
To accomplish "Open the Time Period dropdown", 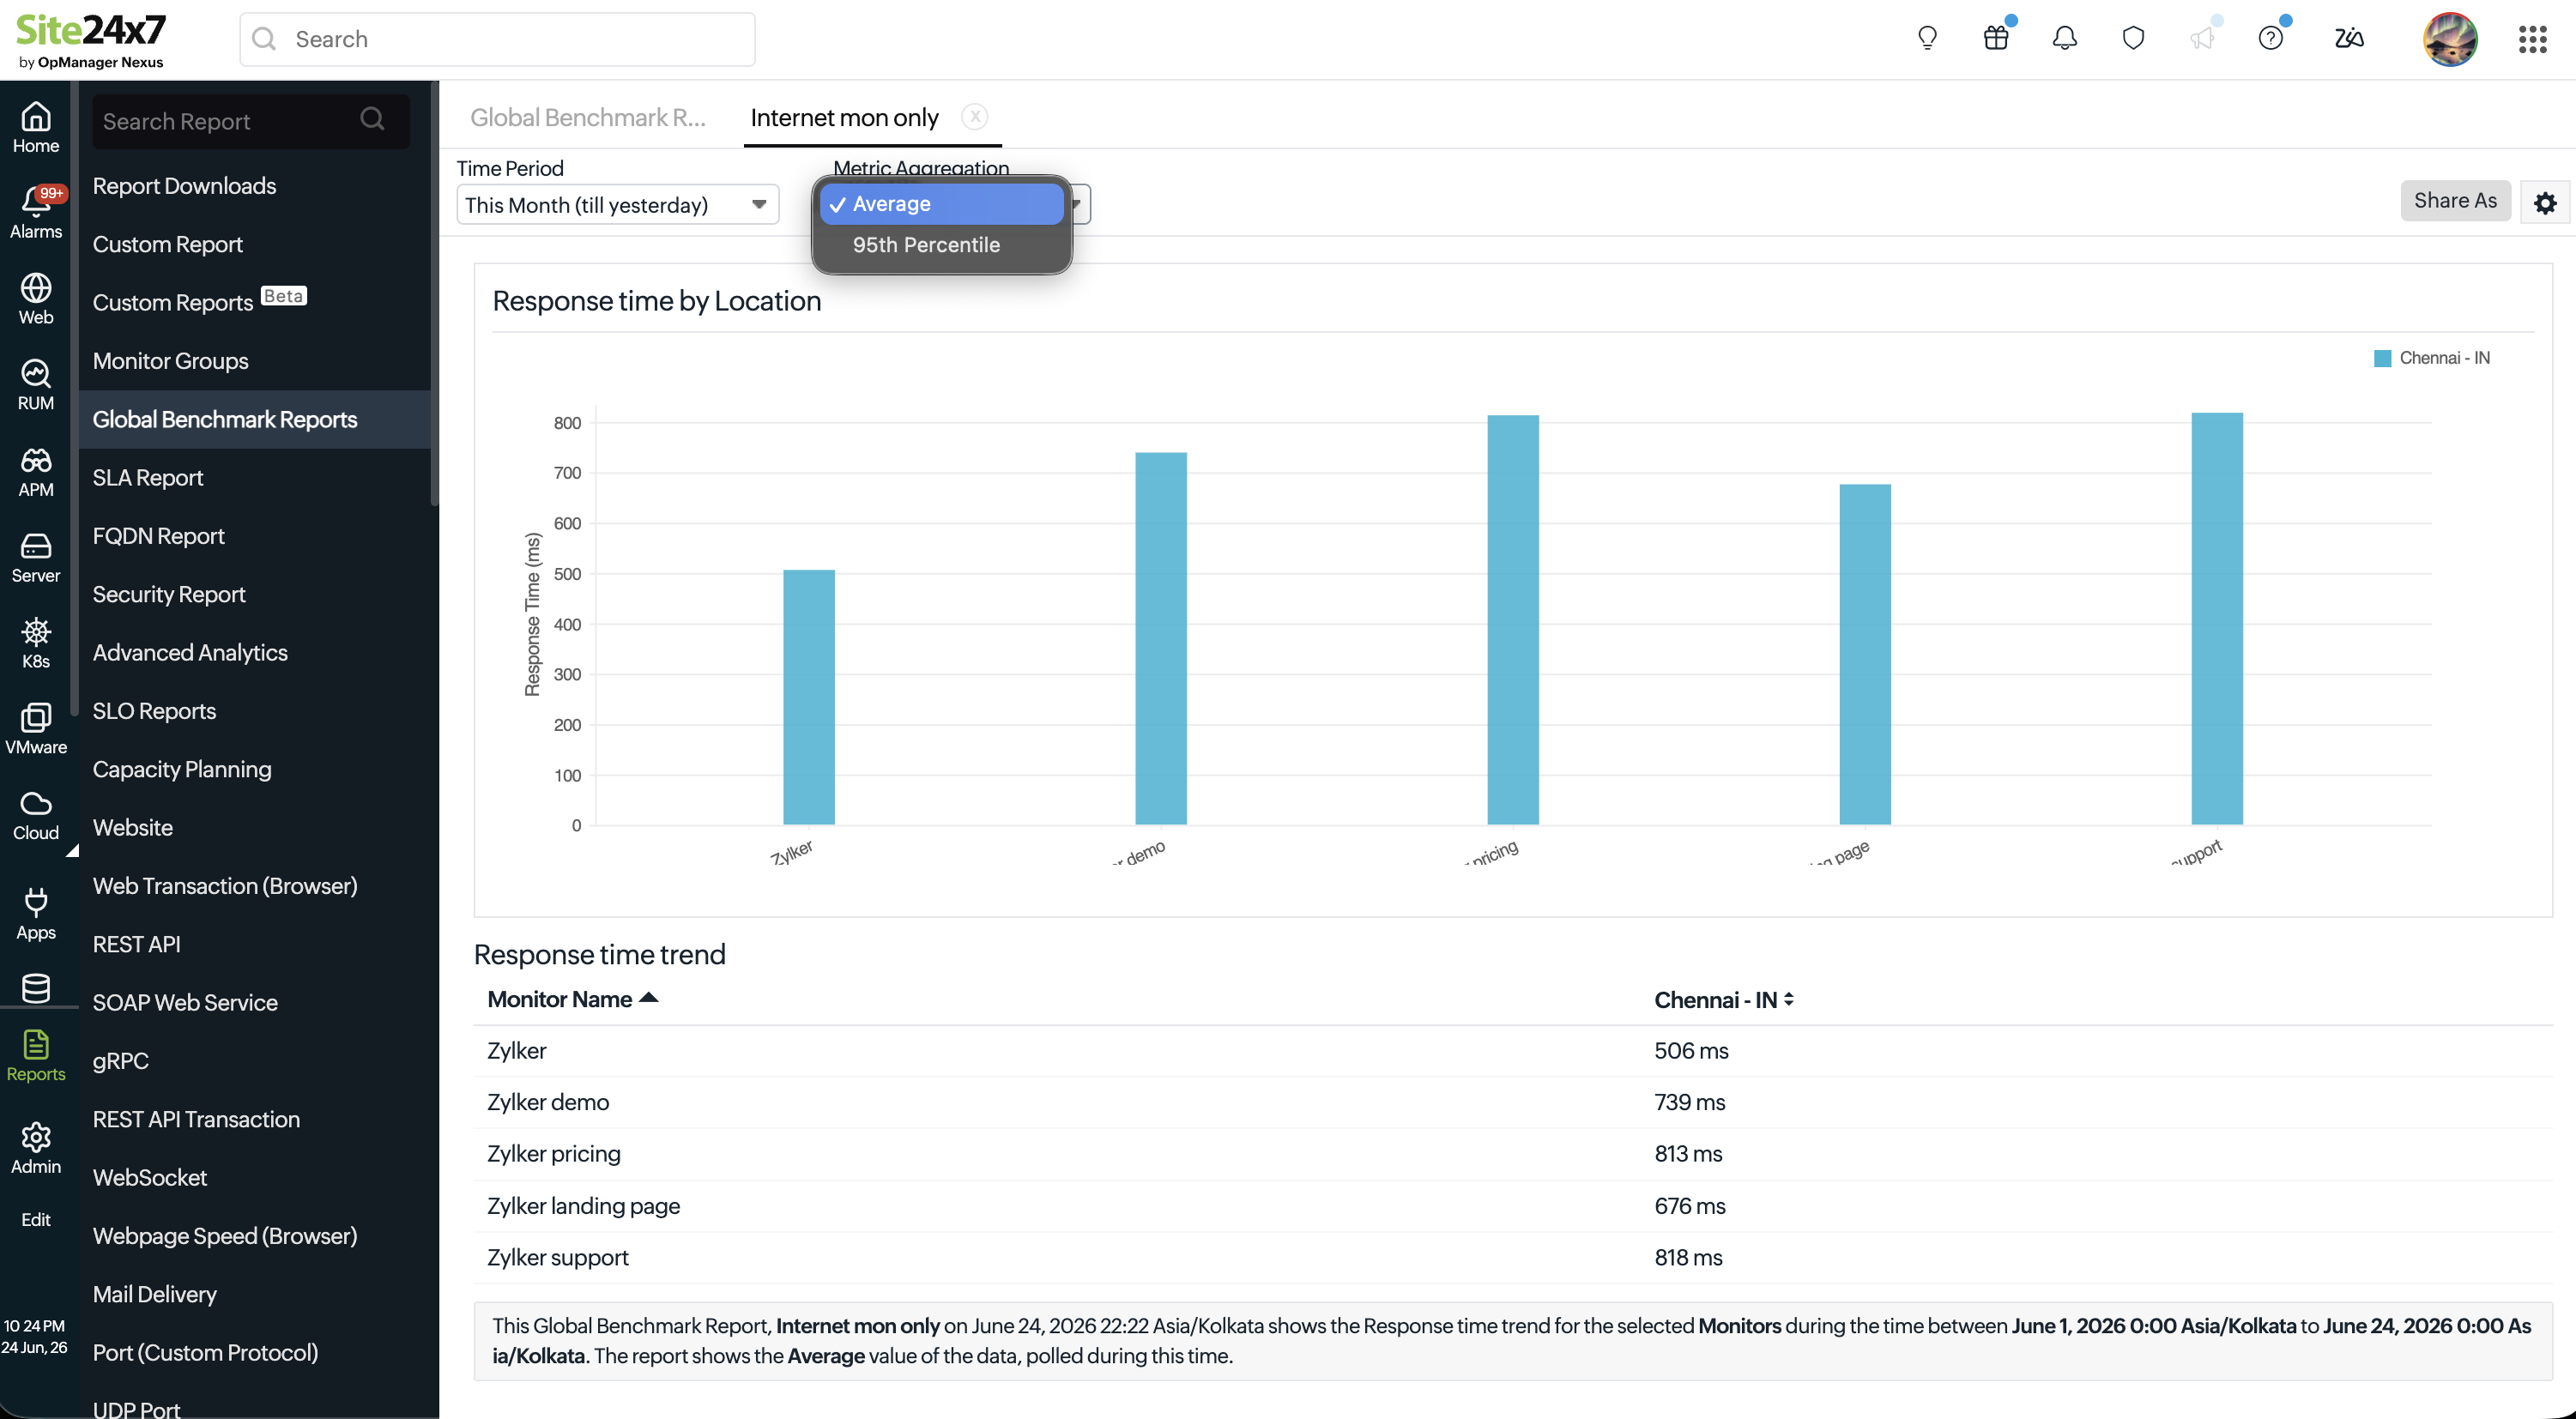I will [x=617, y=205].
